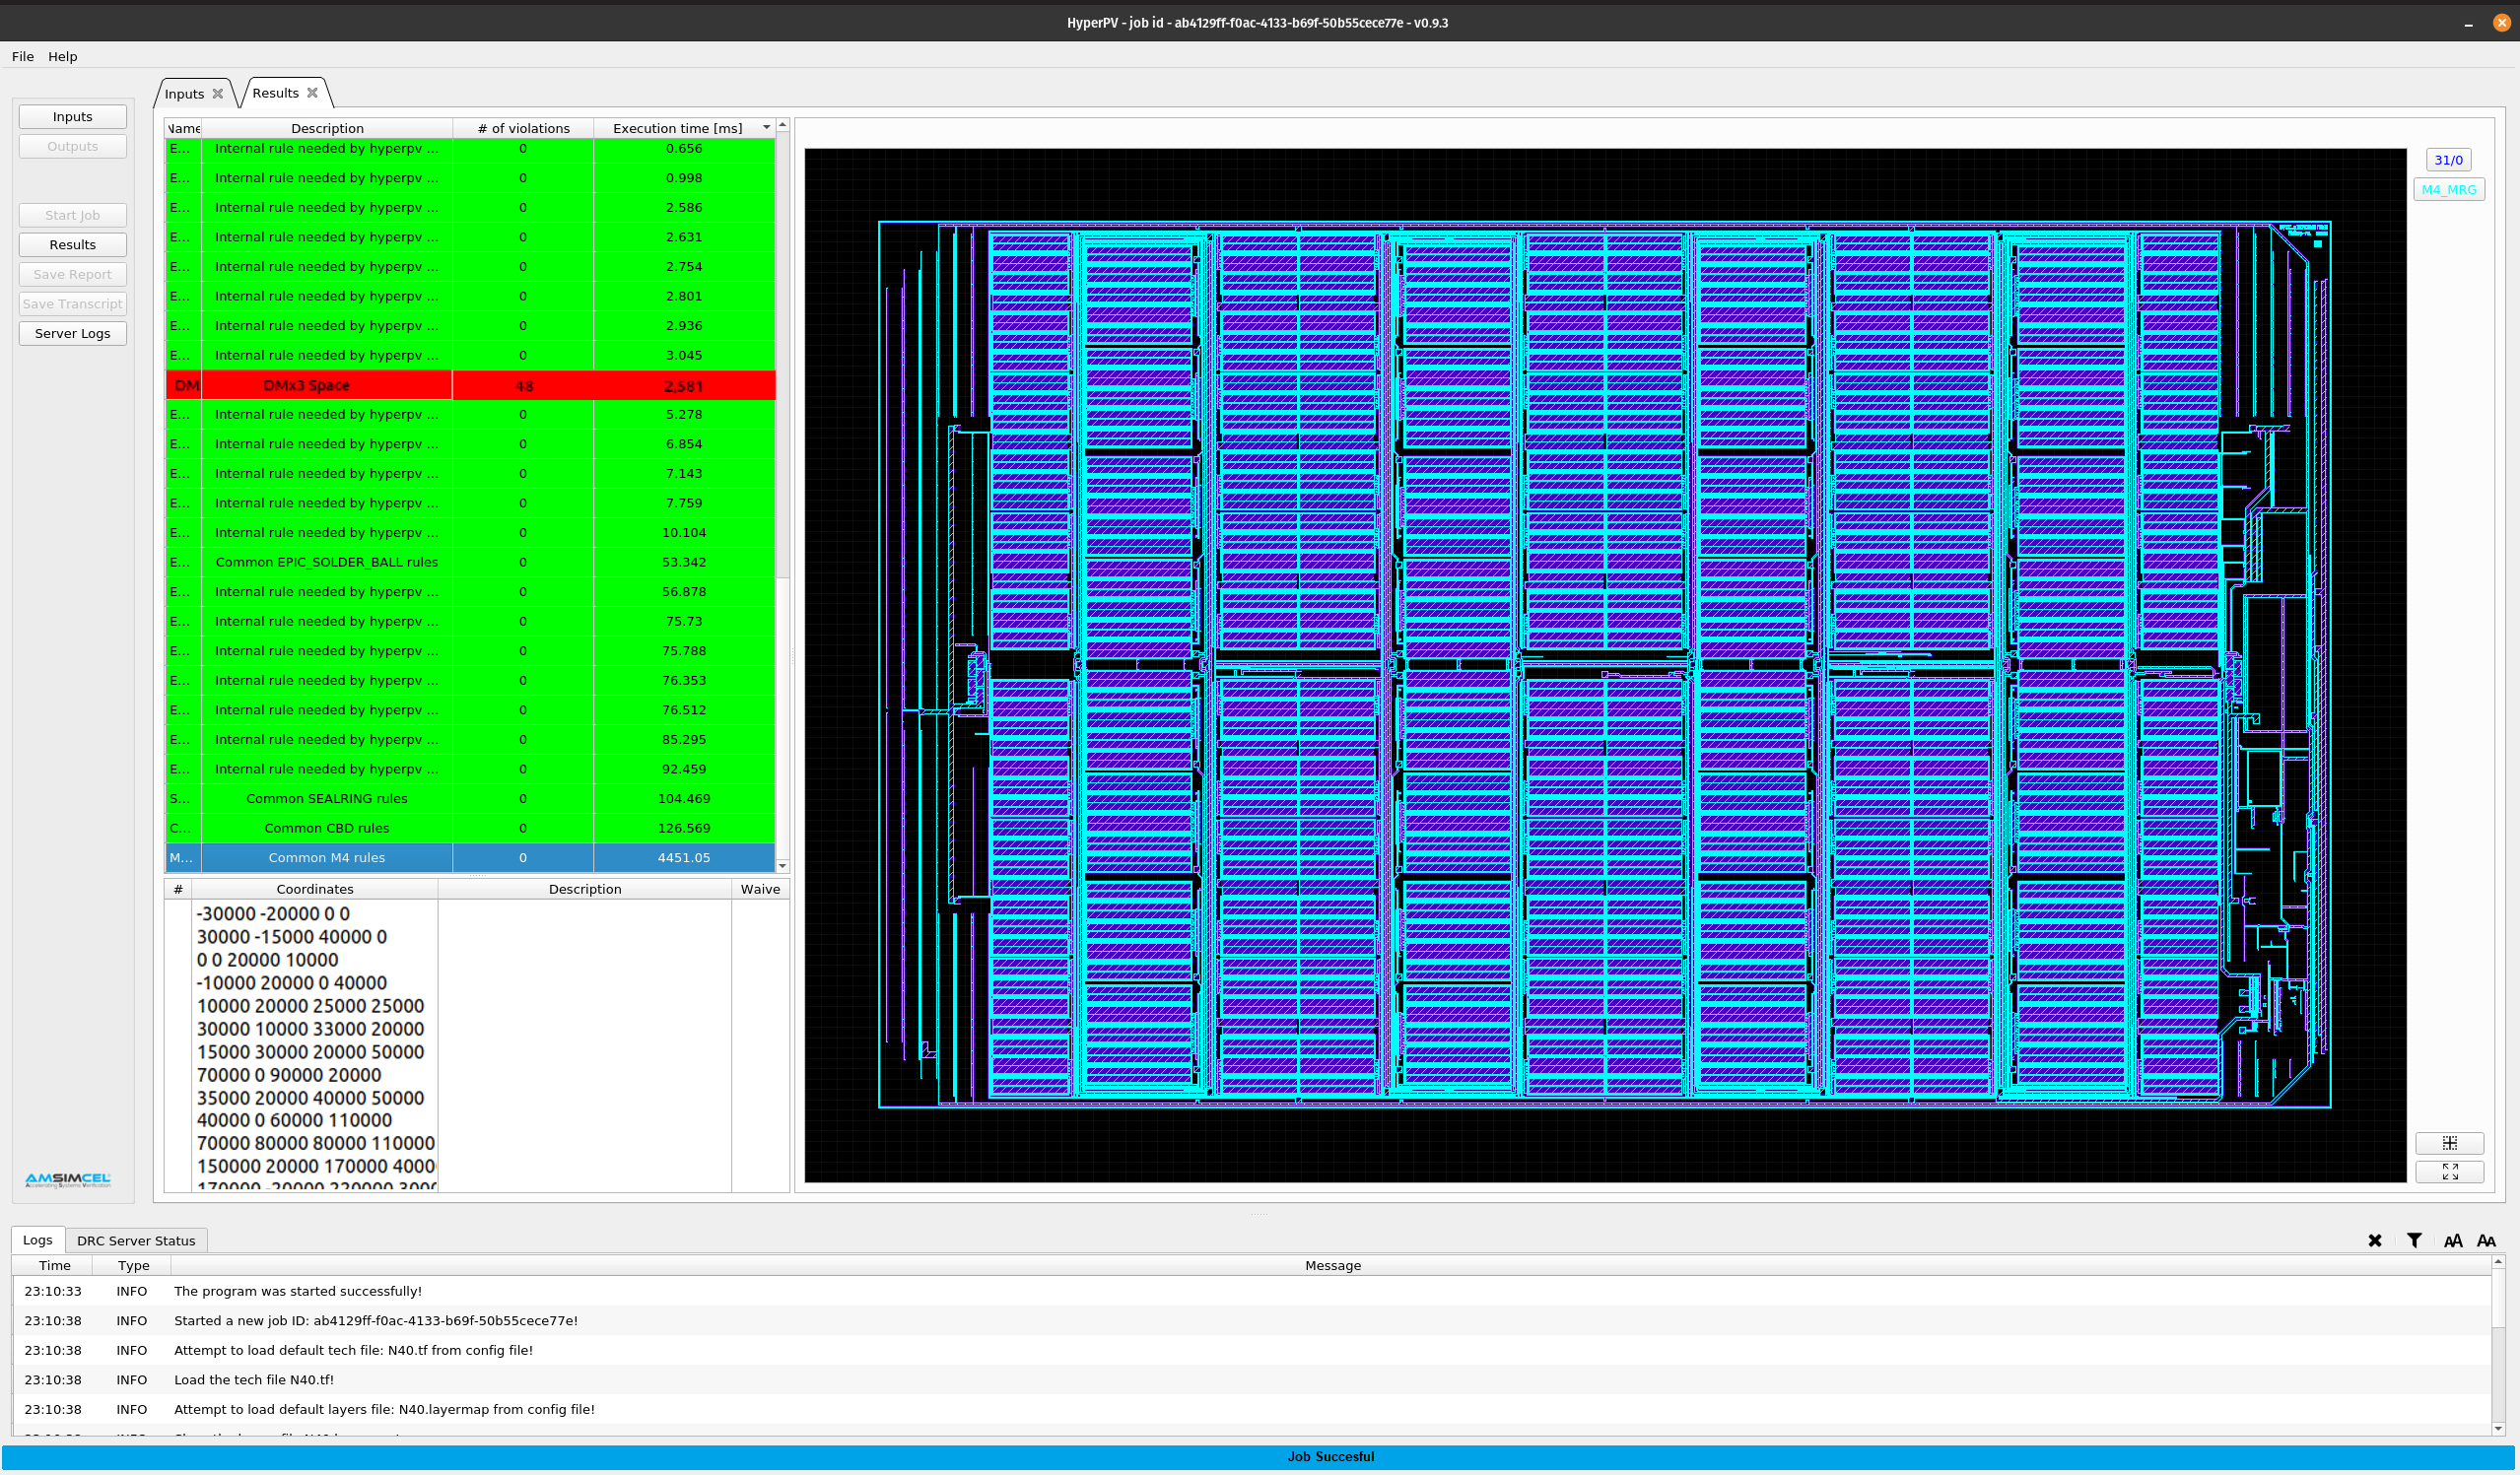The image size is (2520, 1475).
Task: Select the DMx3 Space violation row
Action: (x=470, y=386)
